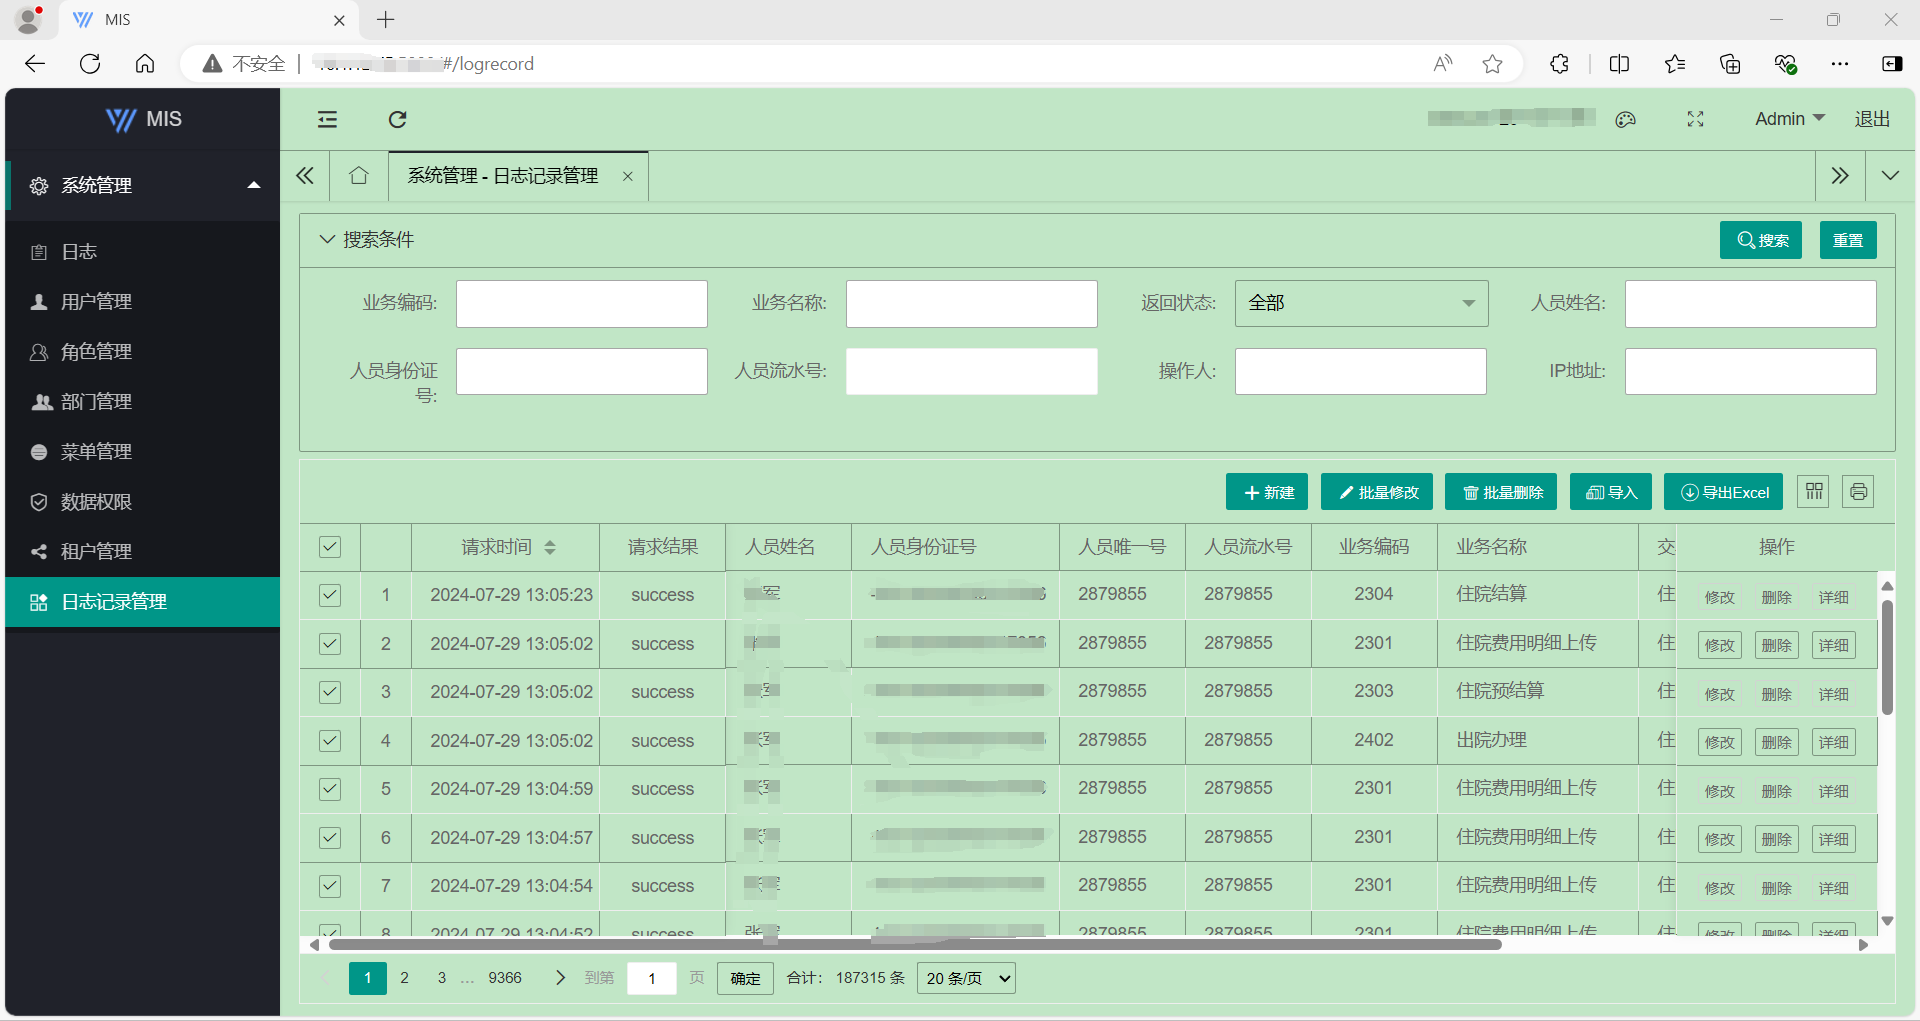Click the browser home icon
The height and width of the screenshot is (1021, 1920).
[x=145, y=64]
